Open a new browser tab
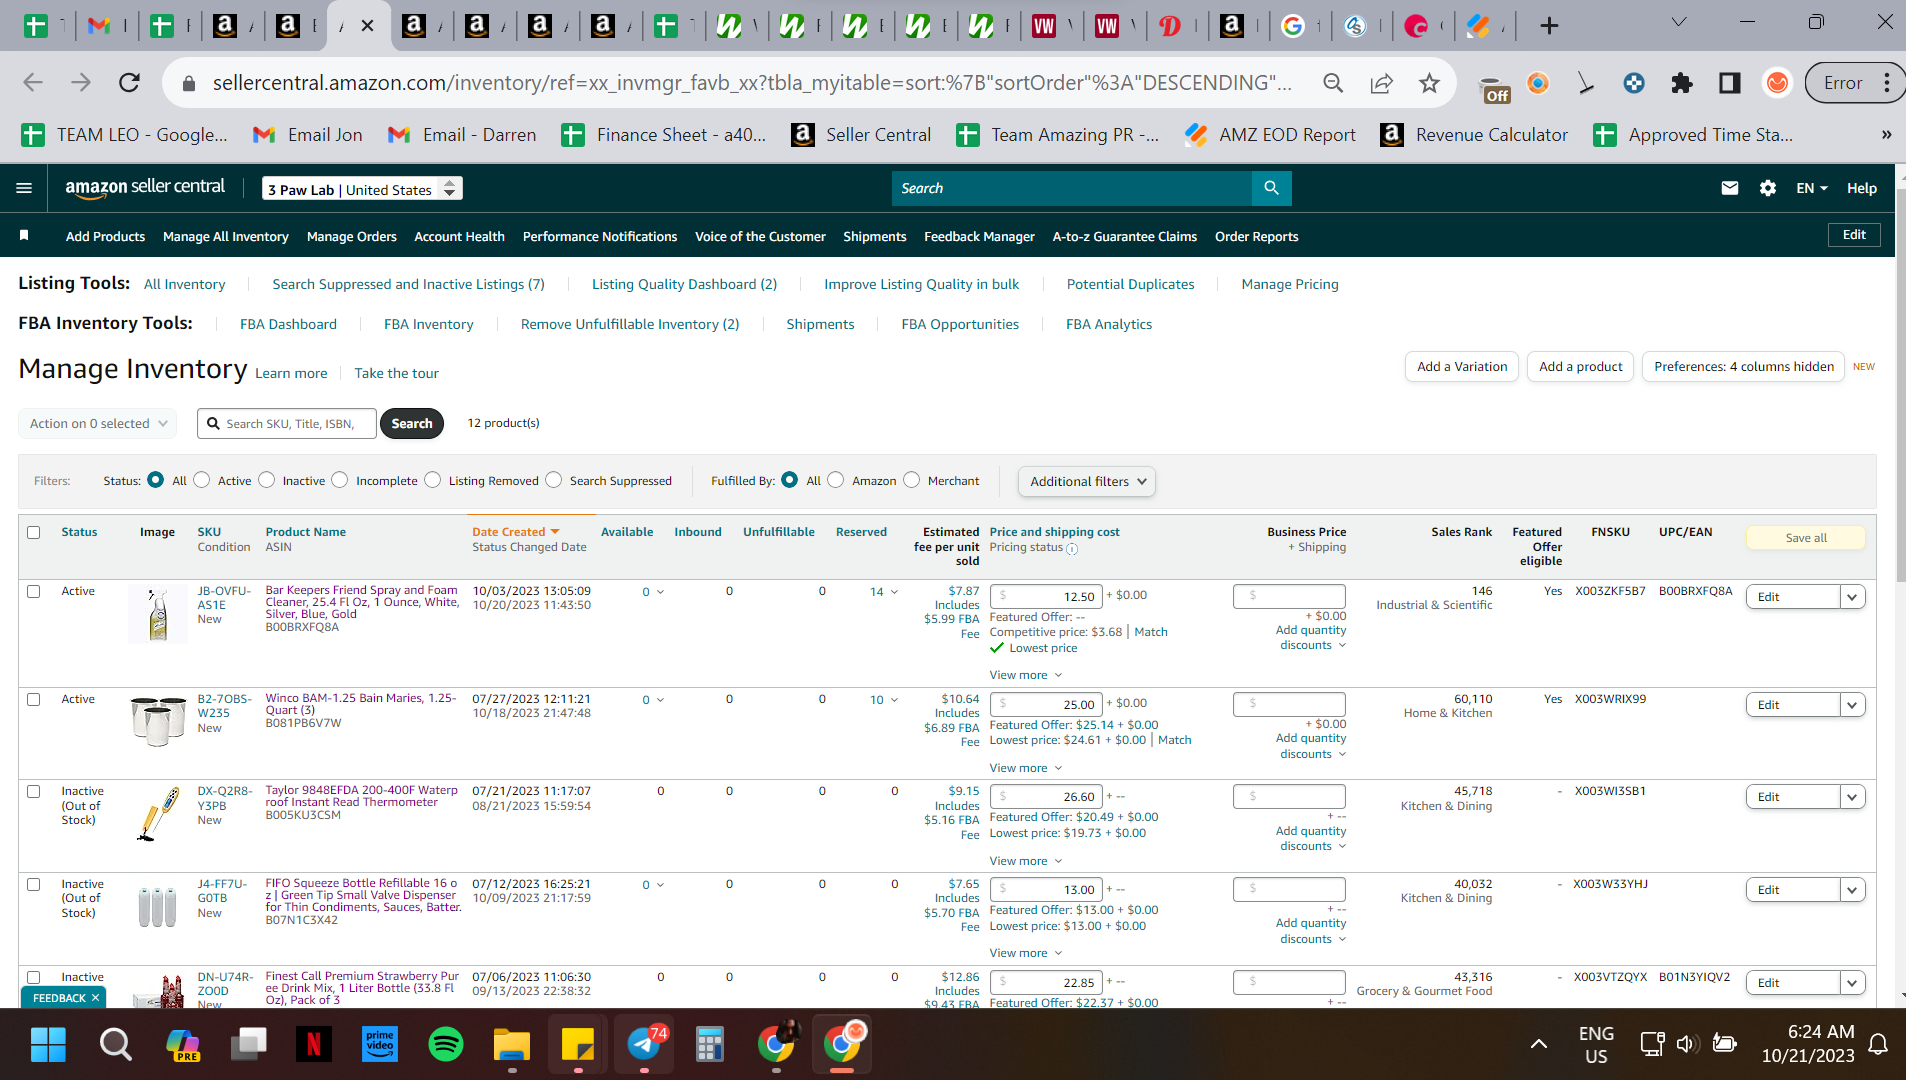Screen dimensions: 1906x1080 1549,26
